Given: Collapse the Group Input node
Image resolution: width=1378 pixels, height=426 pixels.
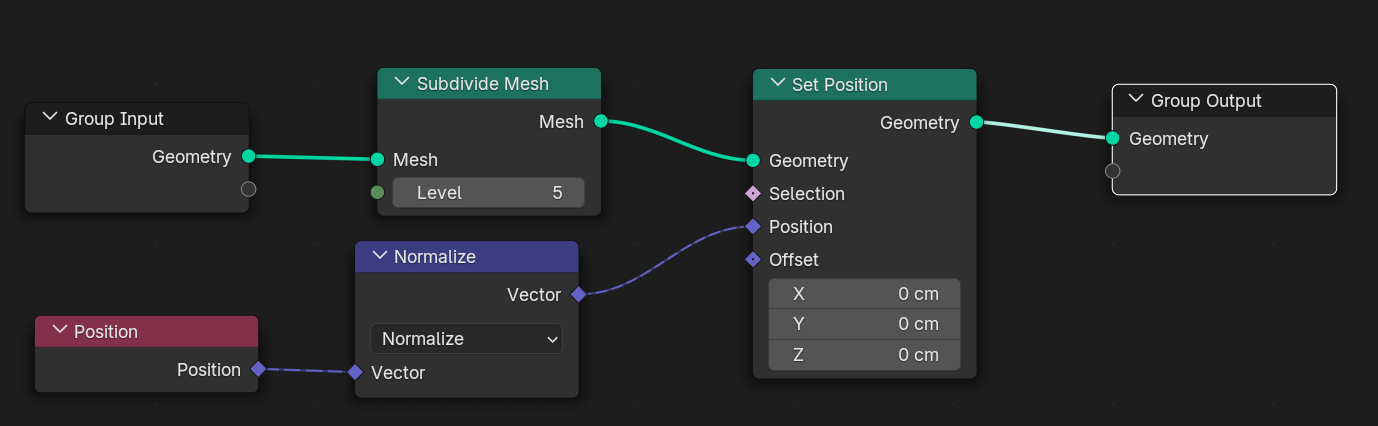Looking at the screenshot, I should [51, 118].
